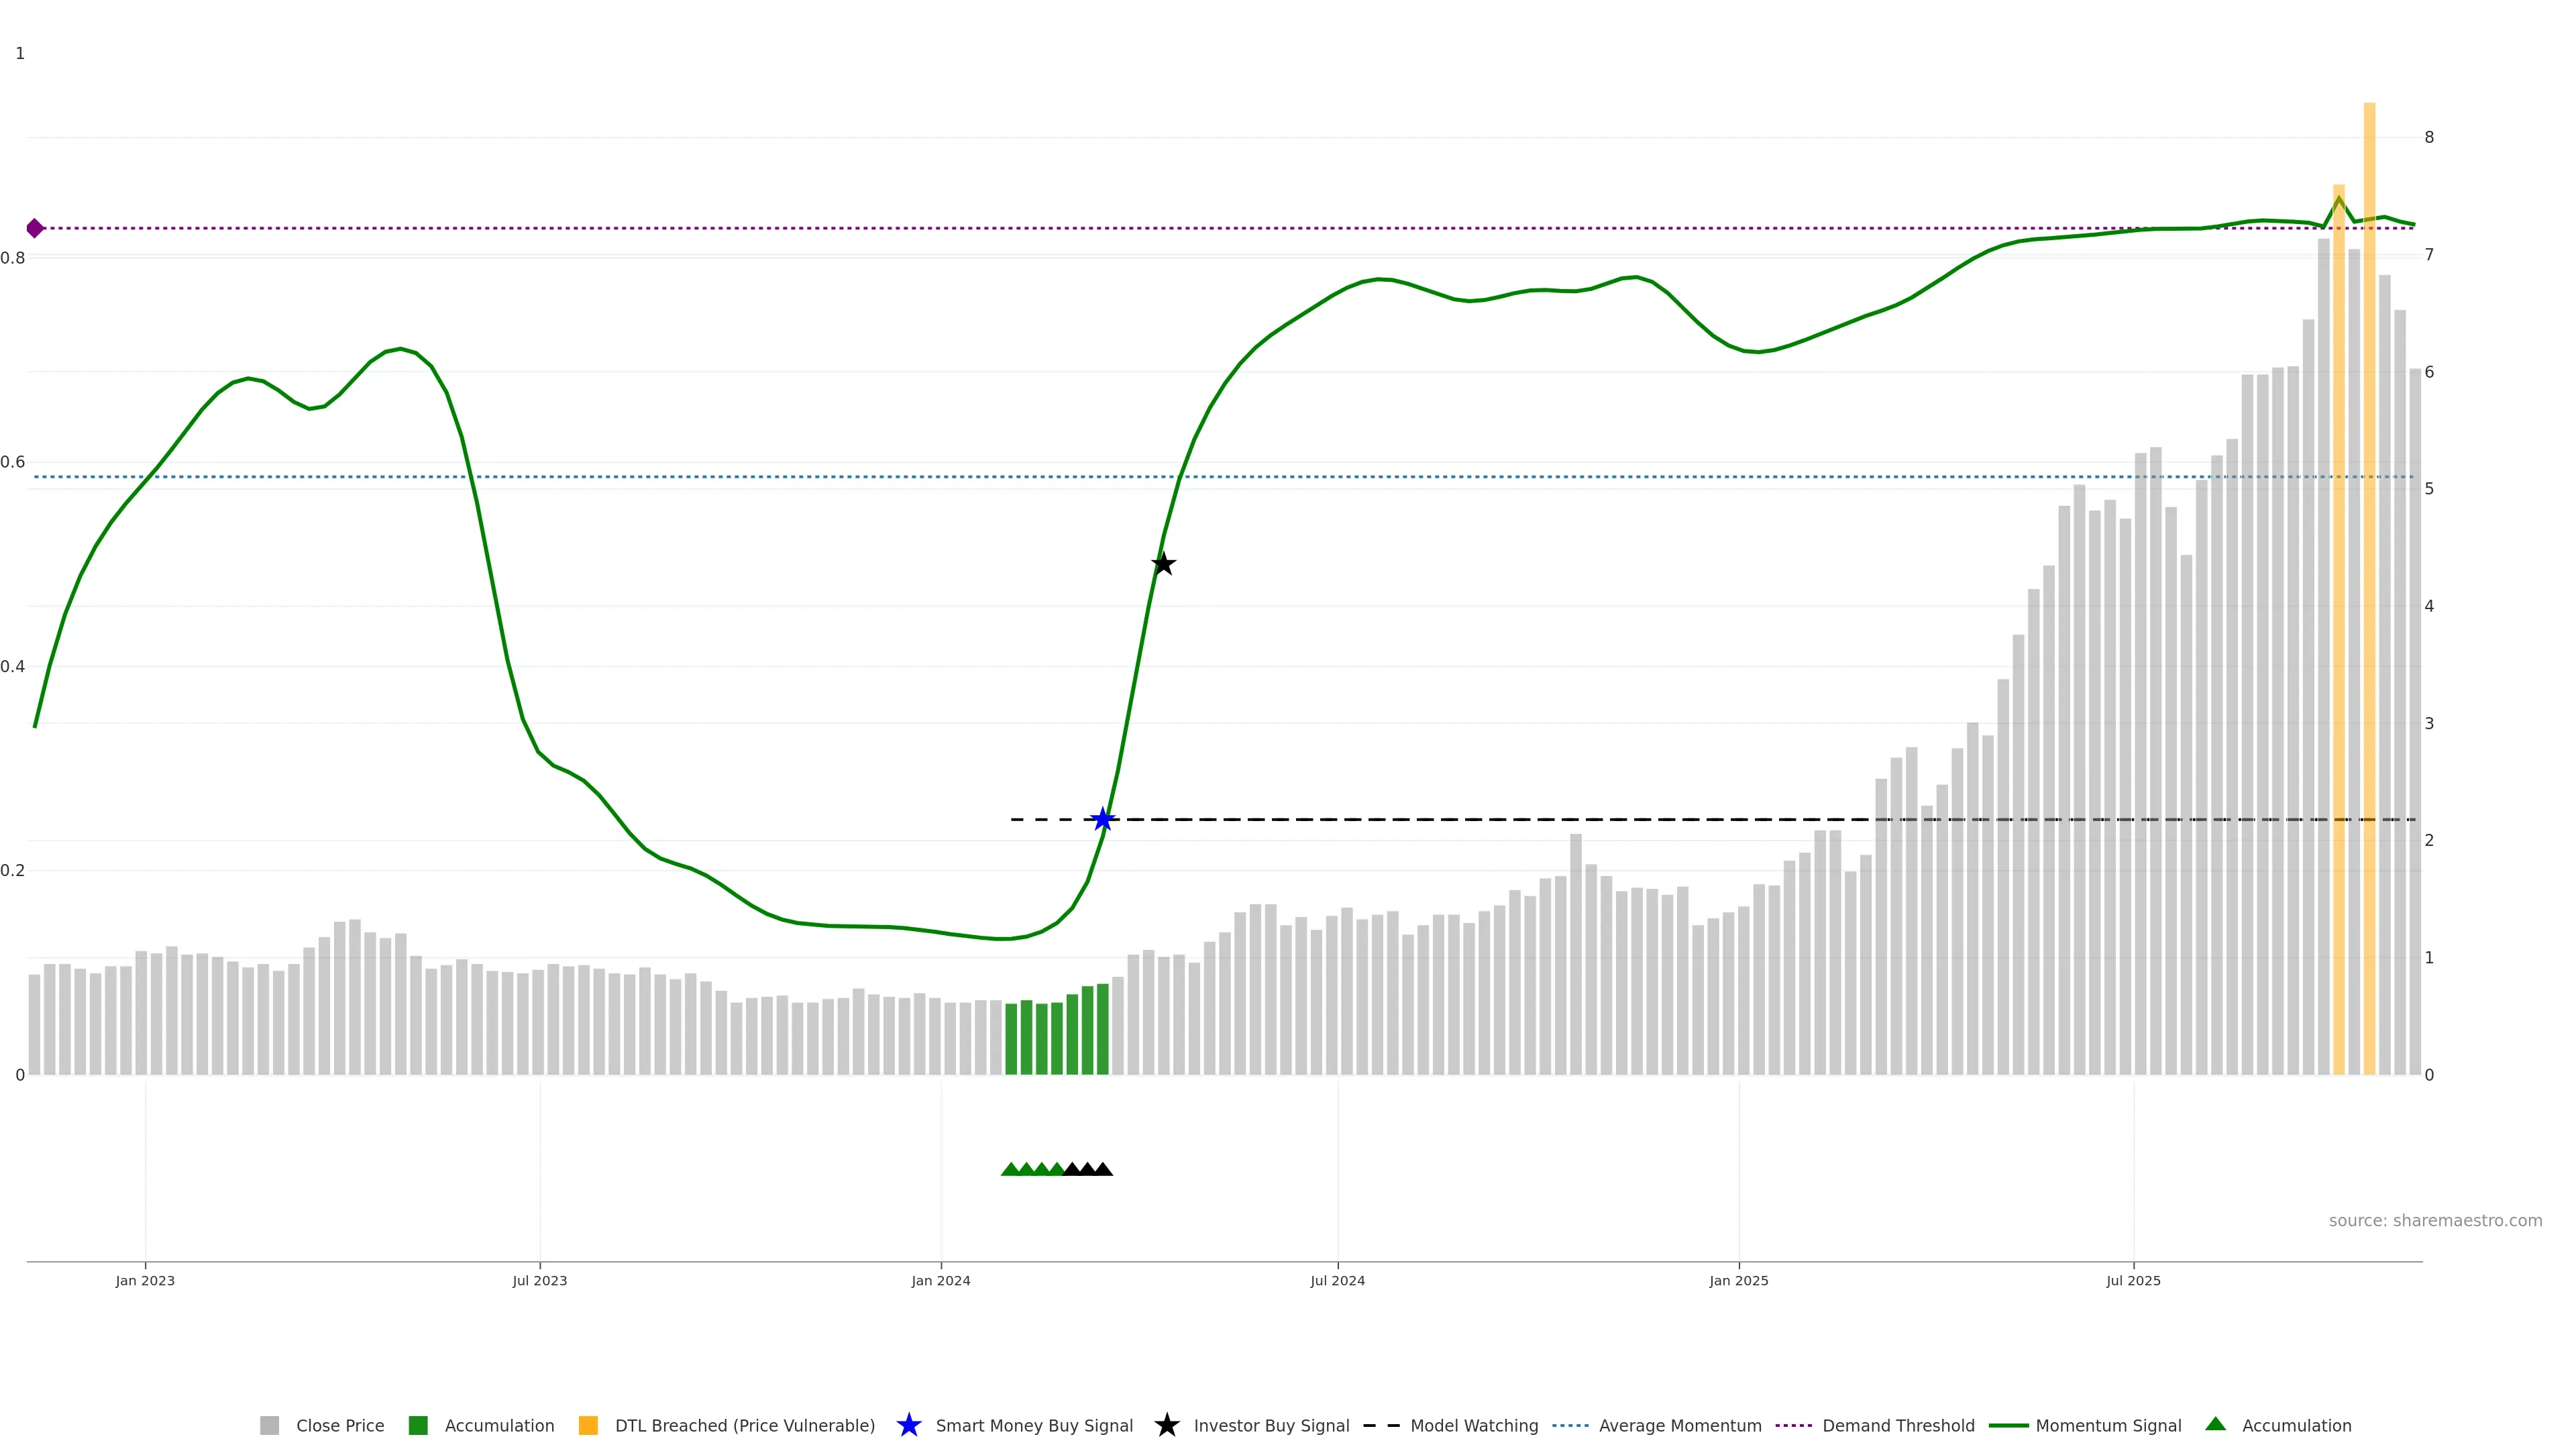2576x1449 pixels.
Task: Click the Jul 2025 axis label
Action: [x=2133, y=1280]
